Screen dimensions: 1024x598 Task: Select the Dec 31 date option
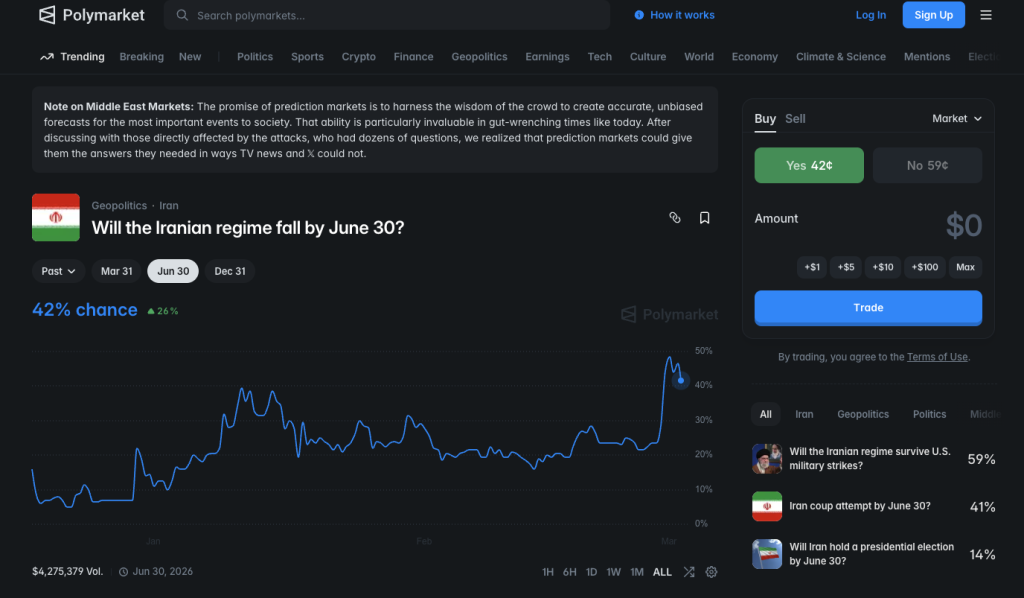click(x=230, y=271)
